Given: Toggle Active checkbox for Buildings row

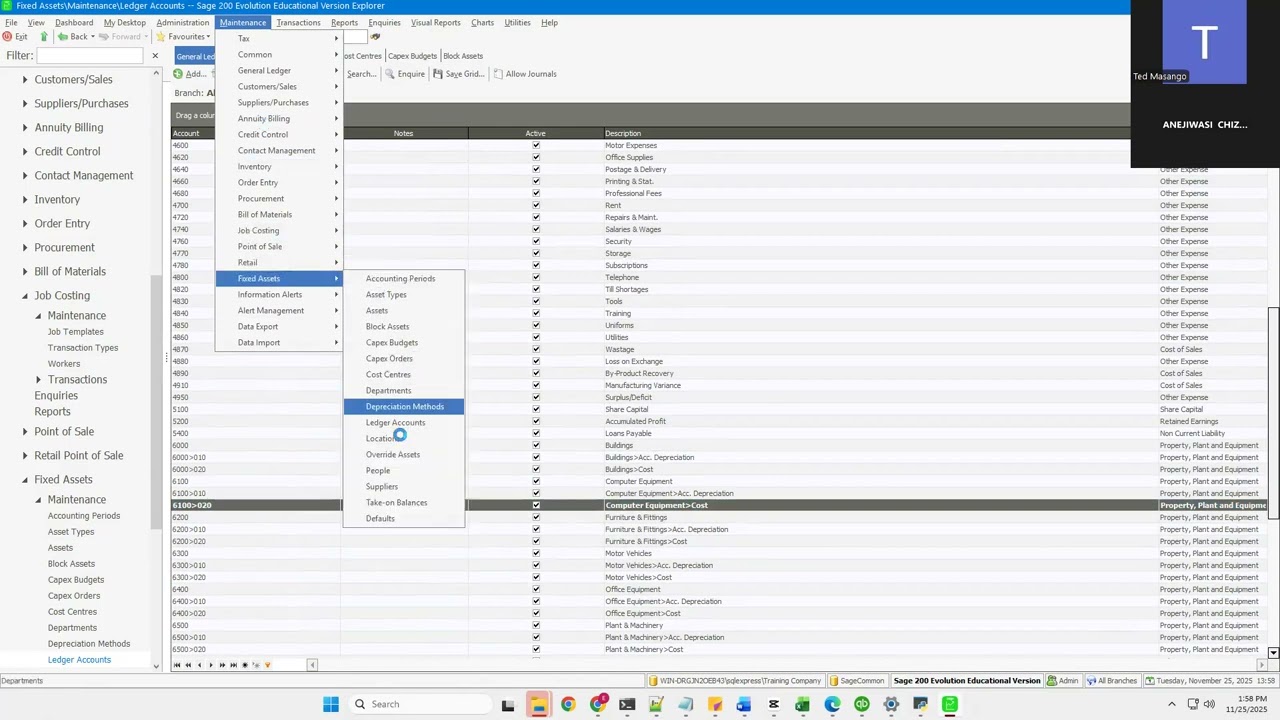Looking at the screenshot, I should [x=535, y=446].
